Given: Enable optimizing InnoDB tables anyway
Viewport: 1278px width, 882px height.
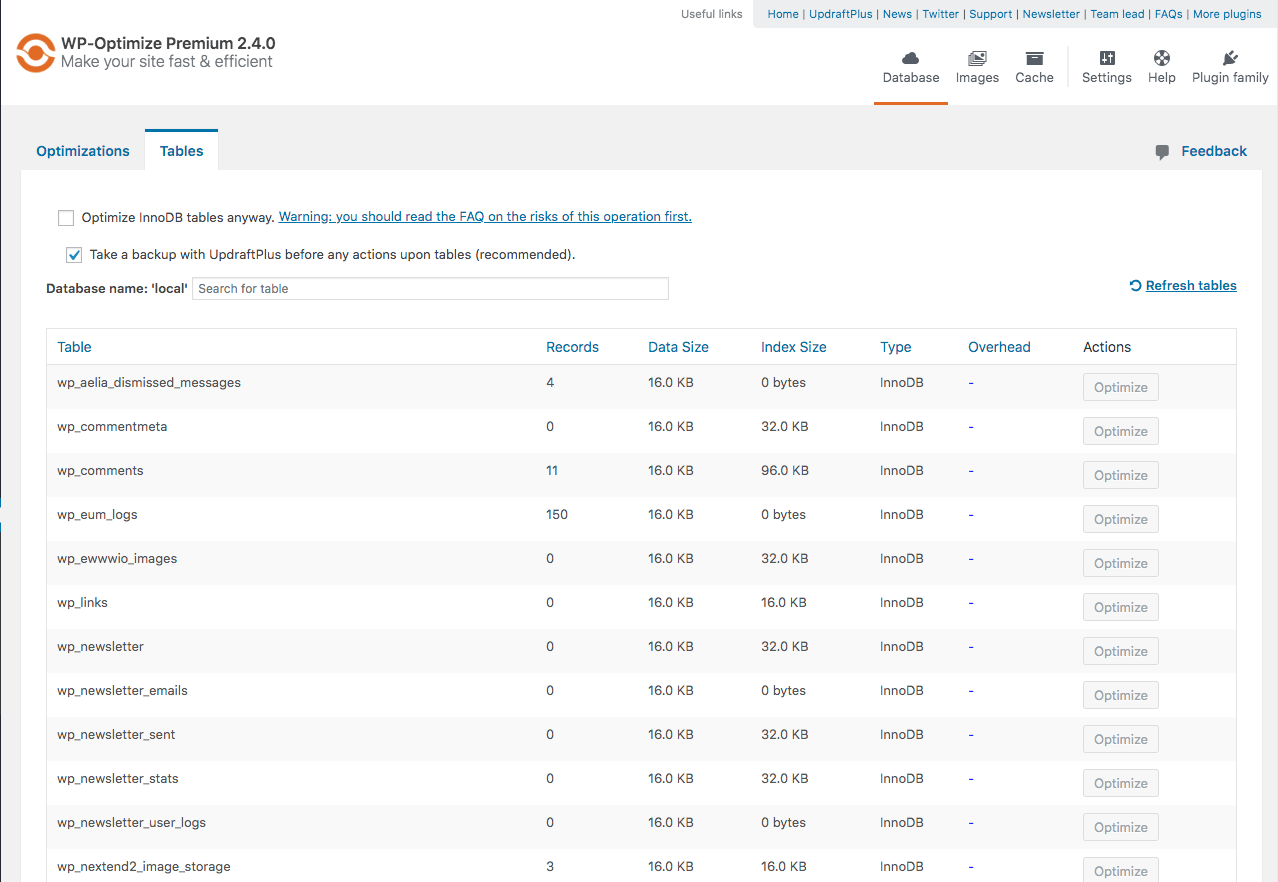Looking at the screenshot, I should coord(65,217).
